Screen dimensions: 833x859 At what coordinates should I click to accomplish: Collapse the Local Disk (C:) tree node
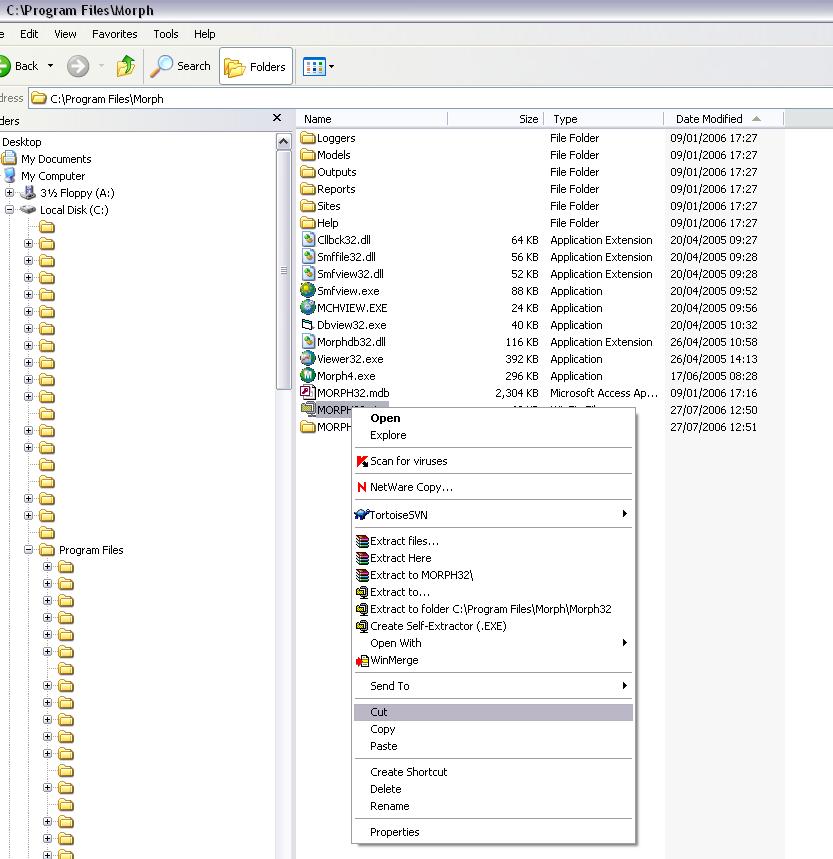(x=10, y=210)
